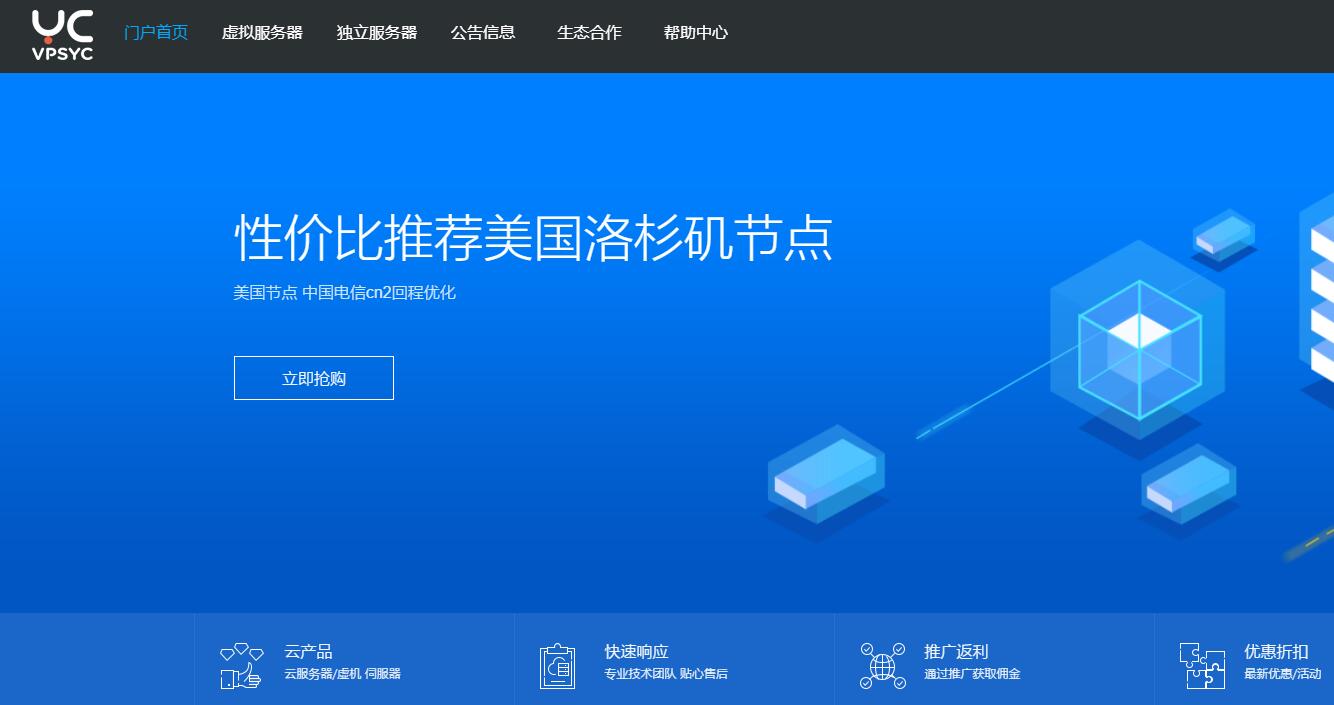1334x705 pixels.
Task: Click the 云产品 thumbs-up icon
Action: (241, 666)
